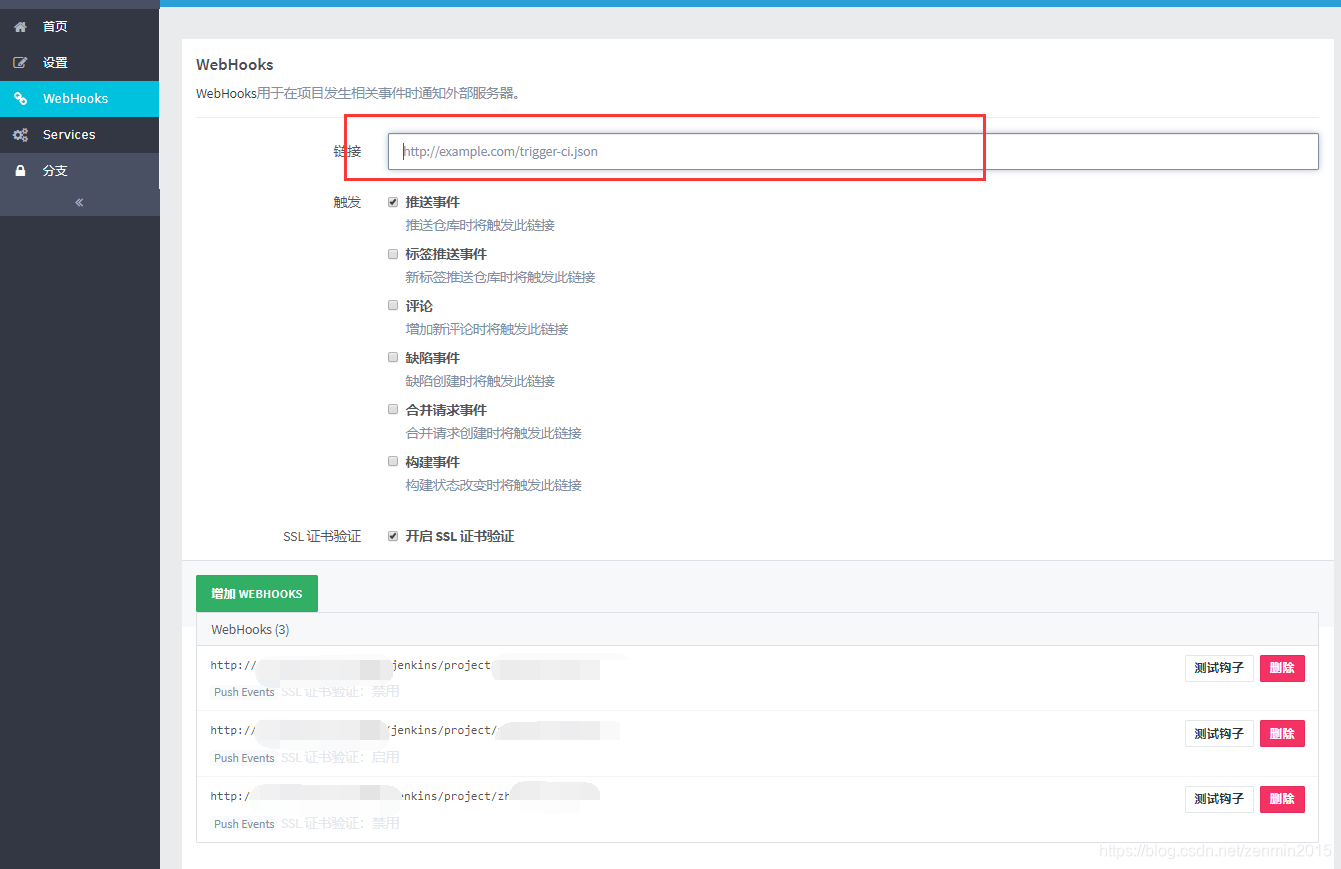Enable the 标签推送事件 checkbox

click(393, 254)
